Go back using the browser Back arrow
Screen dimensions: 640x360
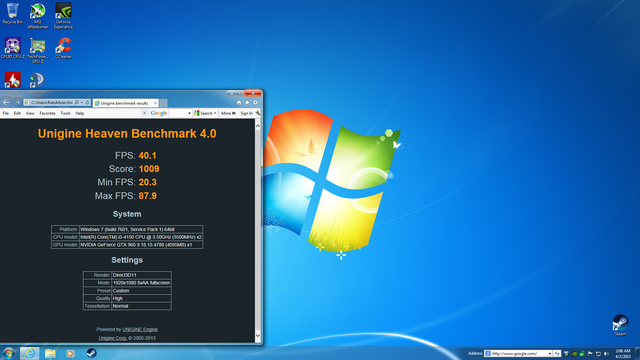(x=6, y=102)
